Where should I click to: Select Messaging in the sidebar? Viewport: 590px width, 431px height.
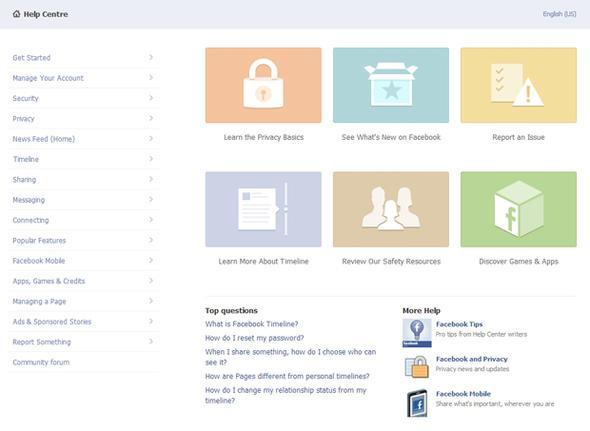(x=29, y=200)
